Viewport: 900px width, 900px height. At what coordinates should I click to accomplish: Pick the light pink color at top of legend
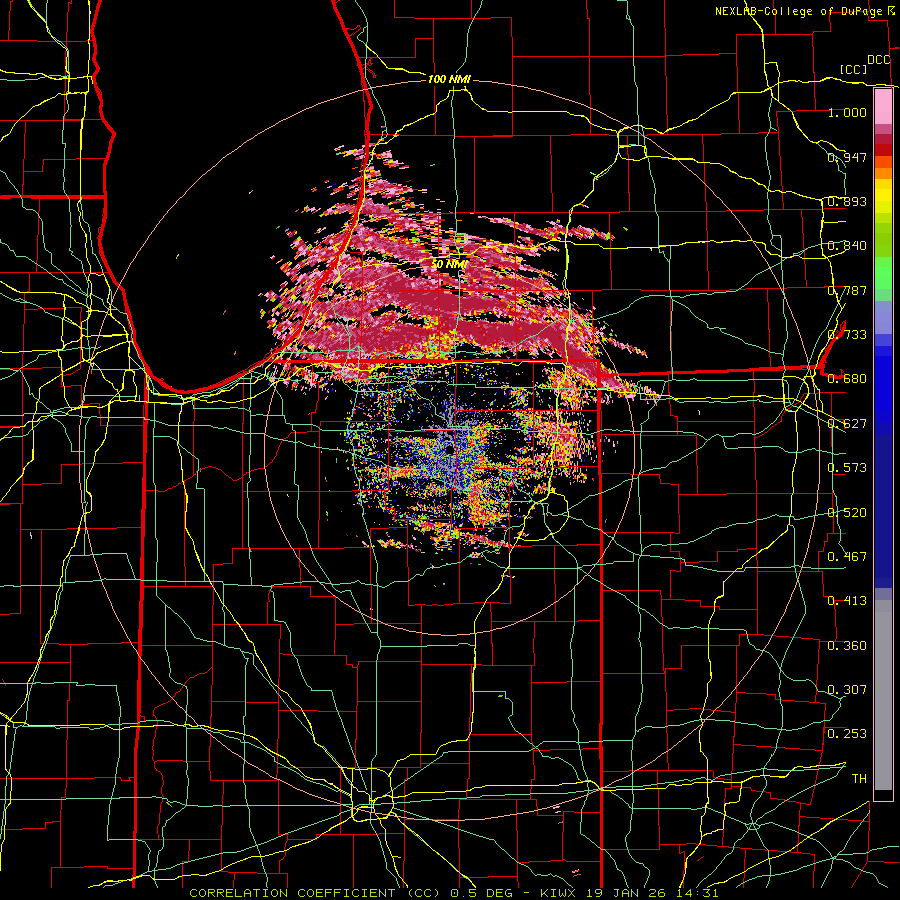883,106
